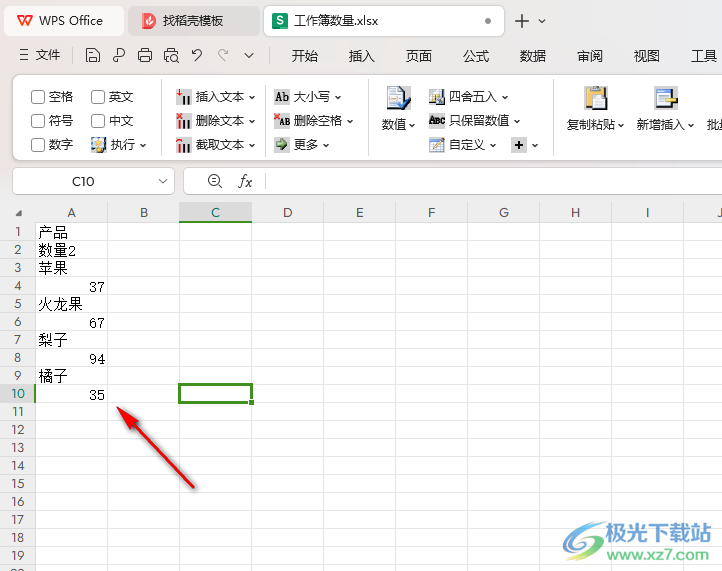Image resolution: width=722 pixels, height=571 pixels.
Task: Select column C header
Action: (x=215, y=212)
